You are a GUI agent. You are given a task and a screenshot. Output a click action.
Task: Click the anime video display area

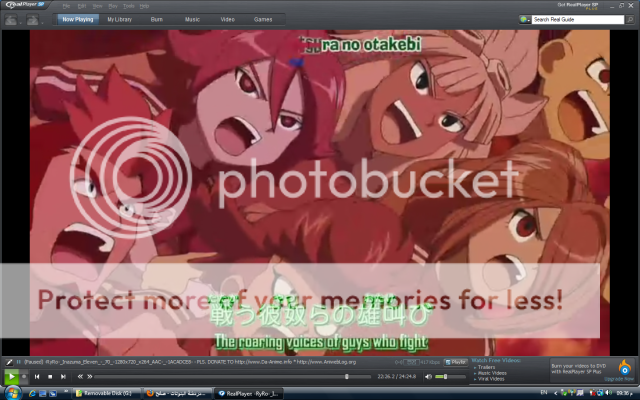[x=320, y=193]
